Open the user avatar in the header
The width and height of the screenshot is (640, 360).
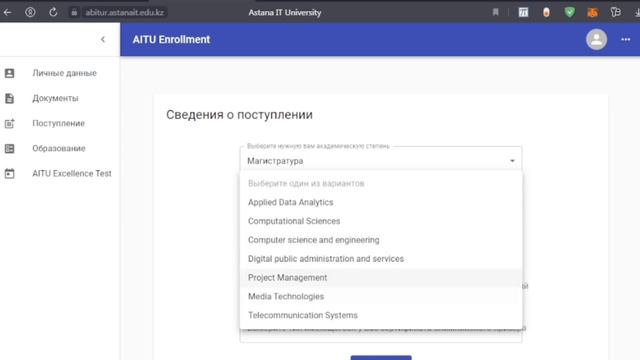click(x=596, y=40)
